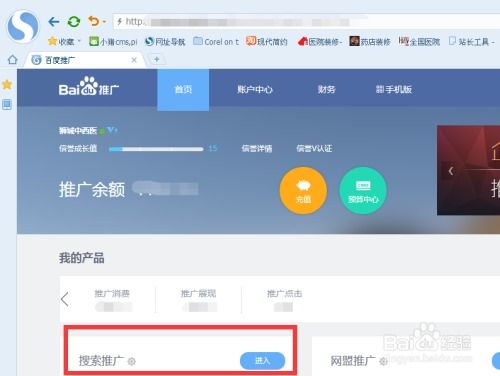500x376 pixels.
Task: Open the 站长工具 bookmark folder
Action: coord(472,42)
